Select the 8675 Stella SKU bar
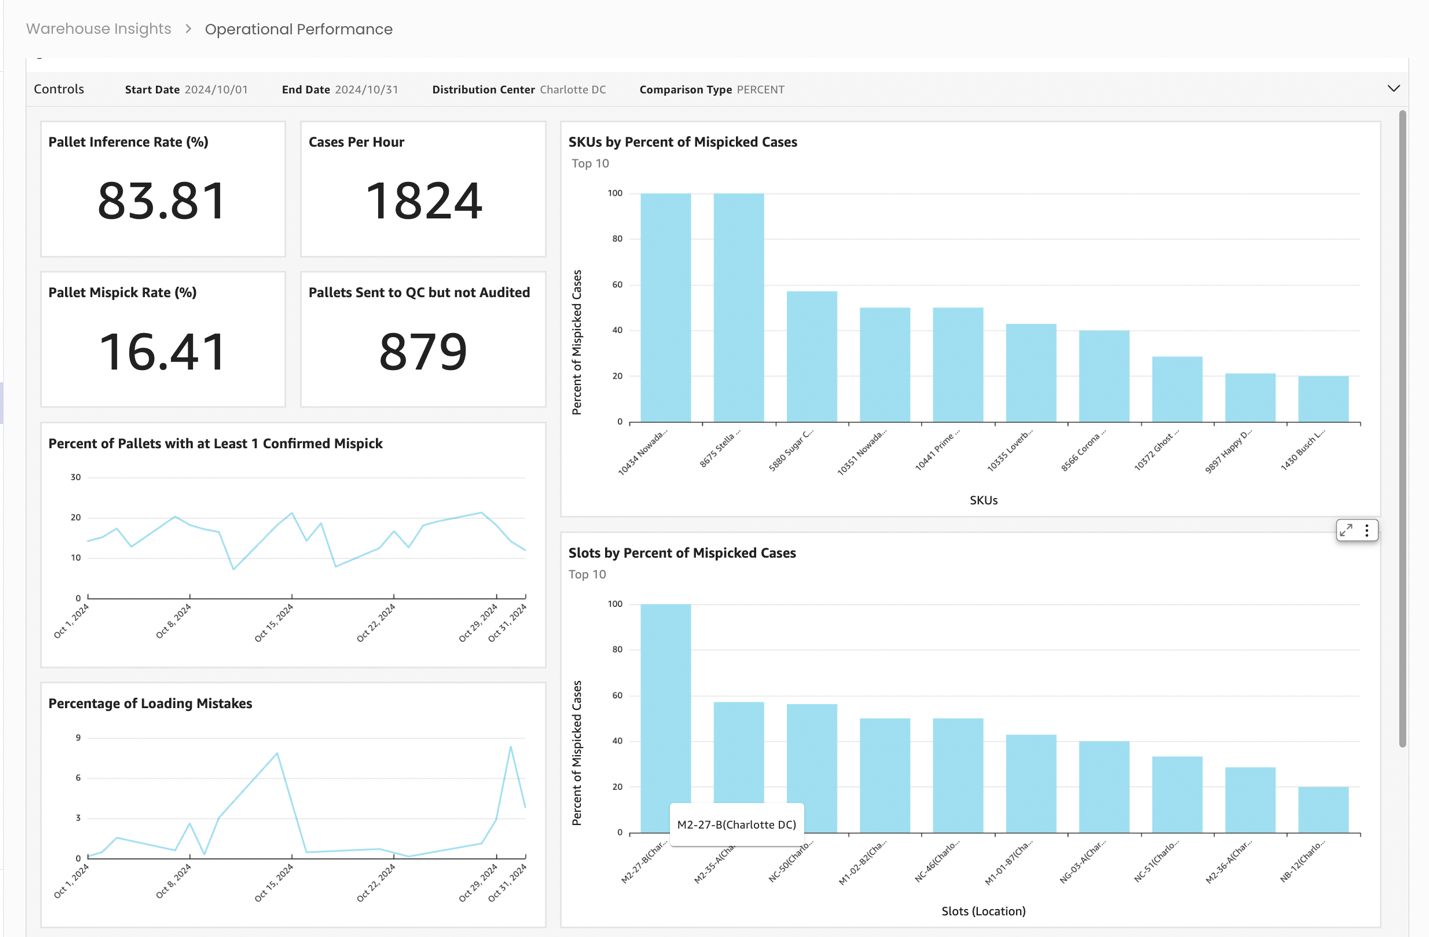Viewport: 1429px width, 937px height. (739, 307)
